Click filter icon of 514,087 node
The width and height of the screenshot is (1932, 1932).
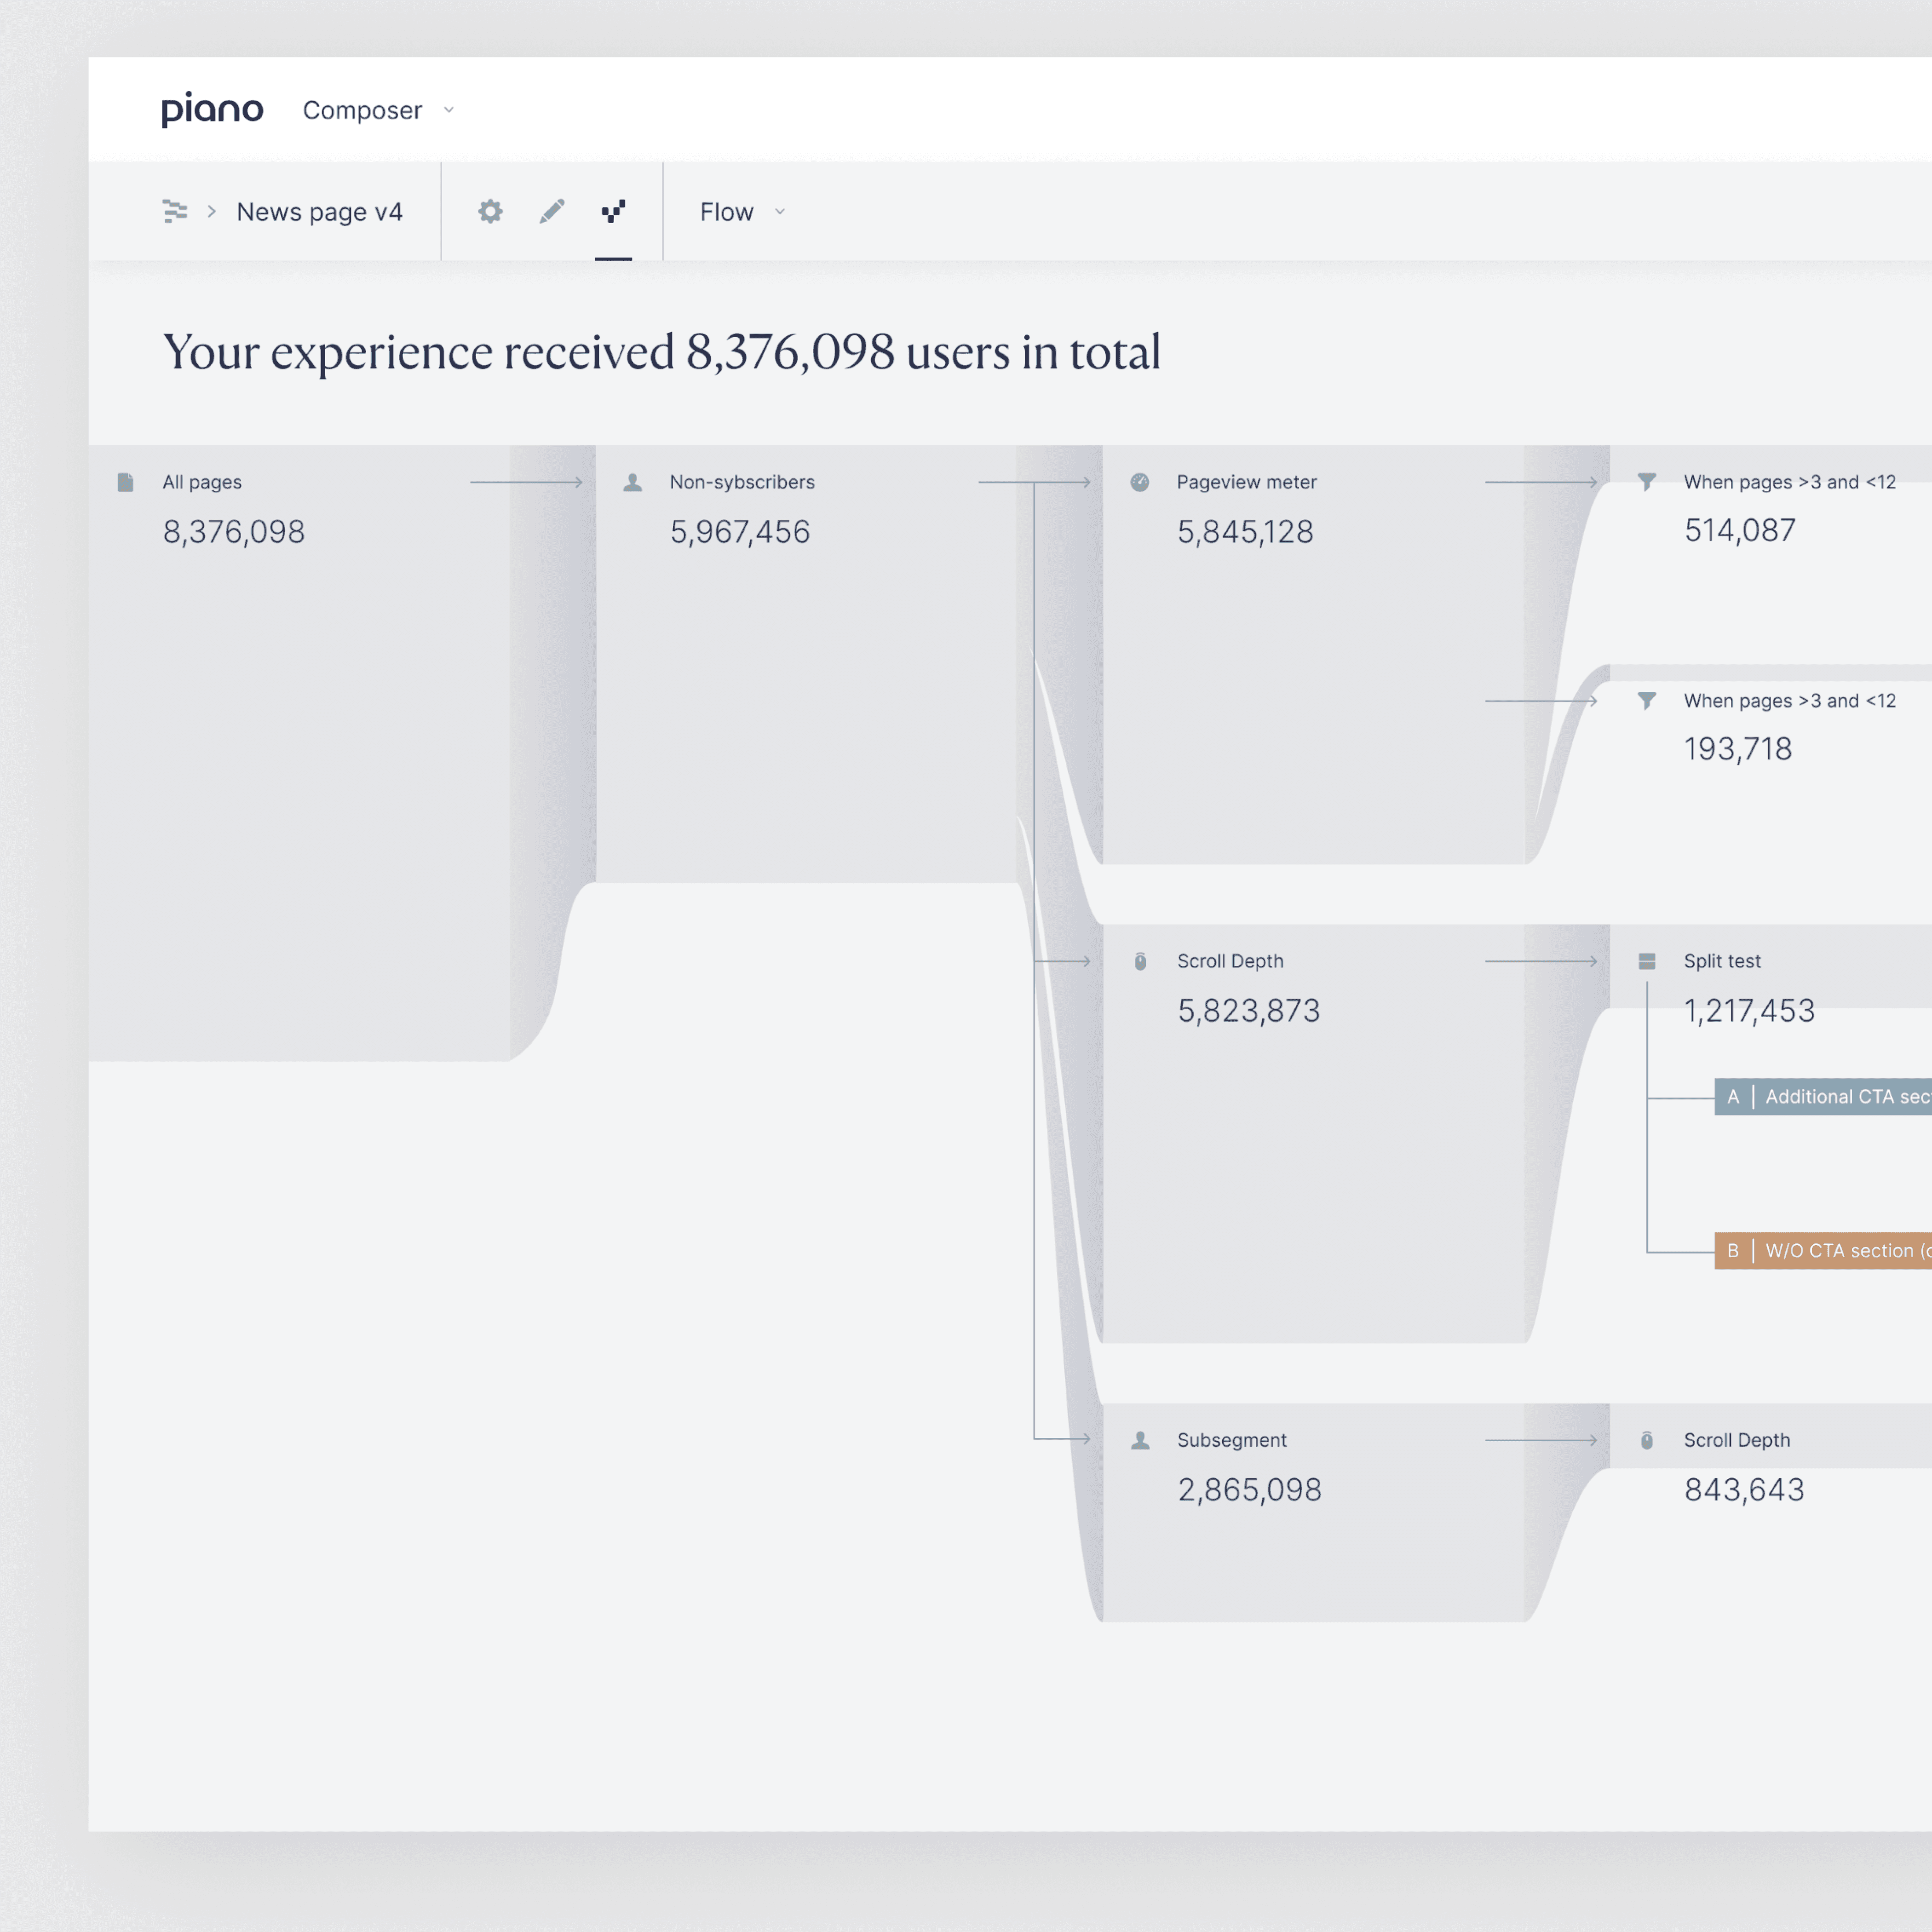(1647, 482)
